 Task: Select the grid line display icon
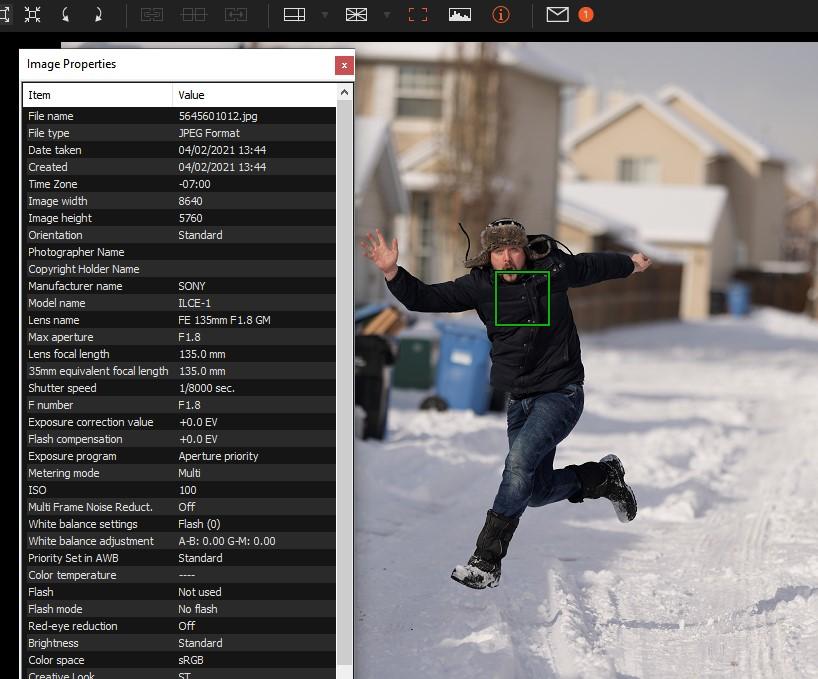tap(356, 15)
